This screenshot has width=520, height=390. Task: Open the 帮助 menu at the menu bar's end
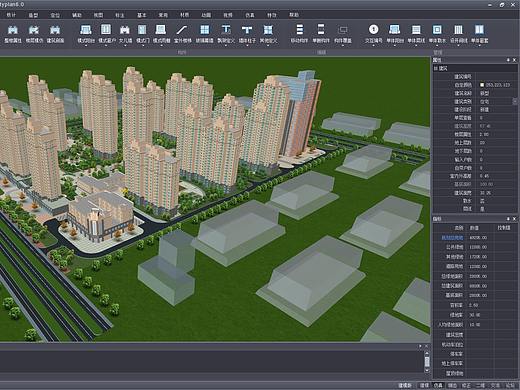point(294,15)
